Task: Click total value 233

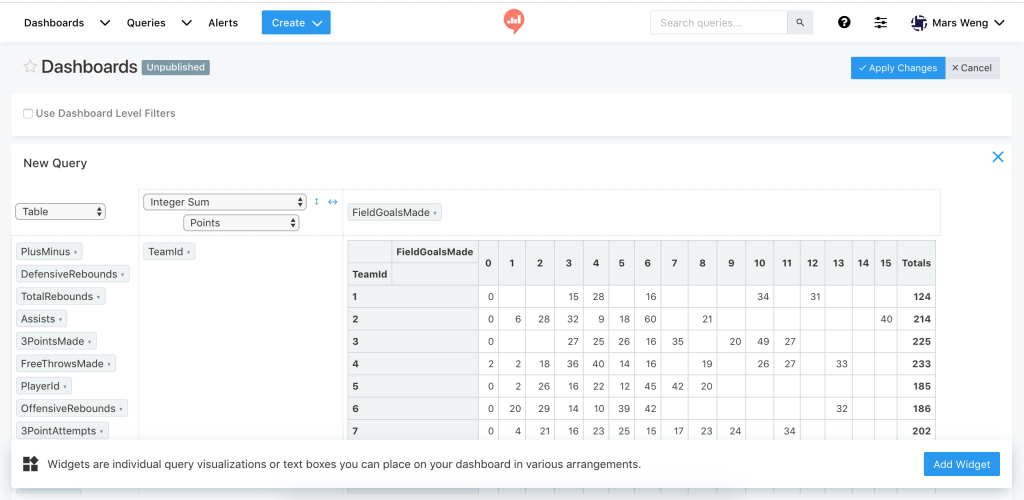Action: tap(922, 364)
